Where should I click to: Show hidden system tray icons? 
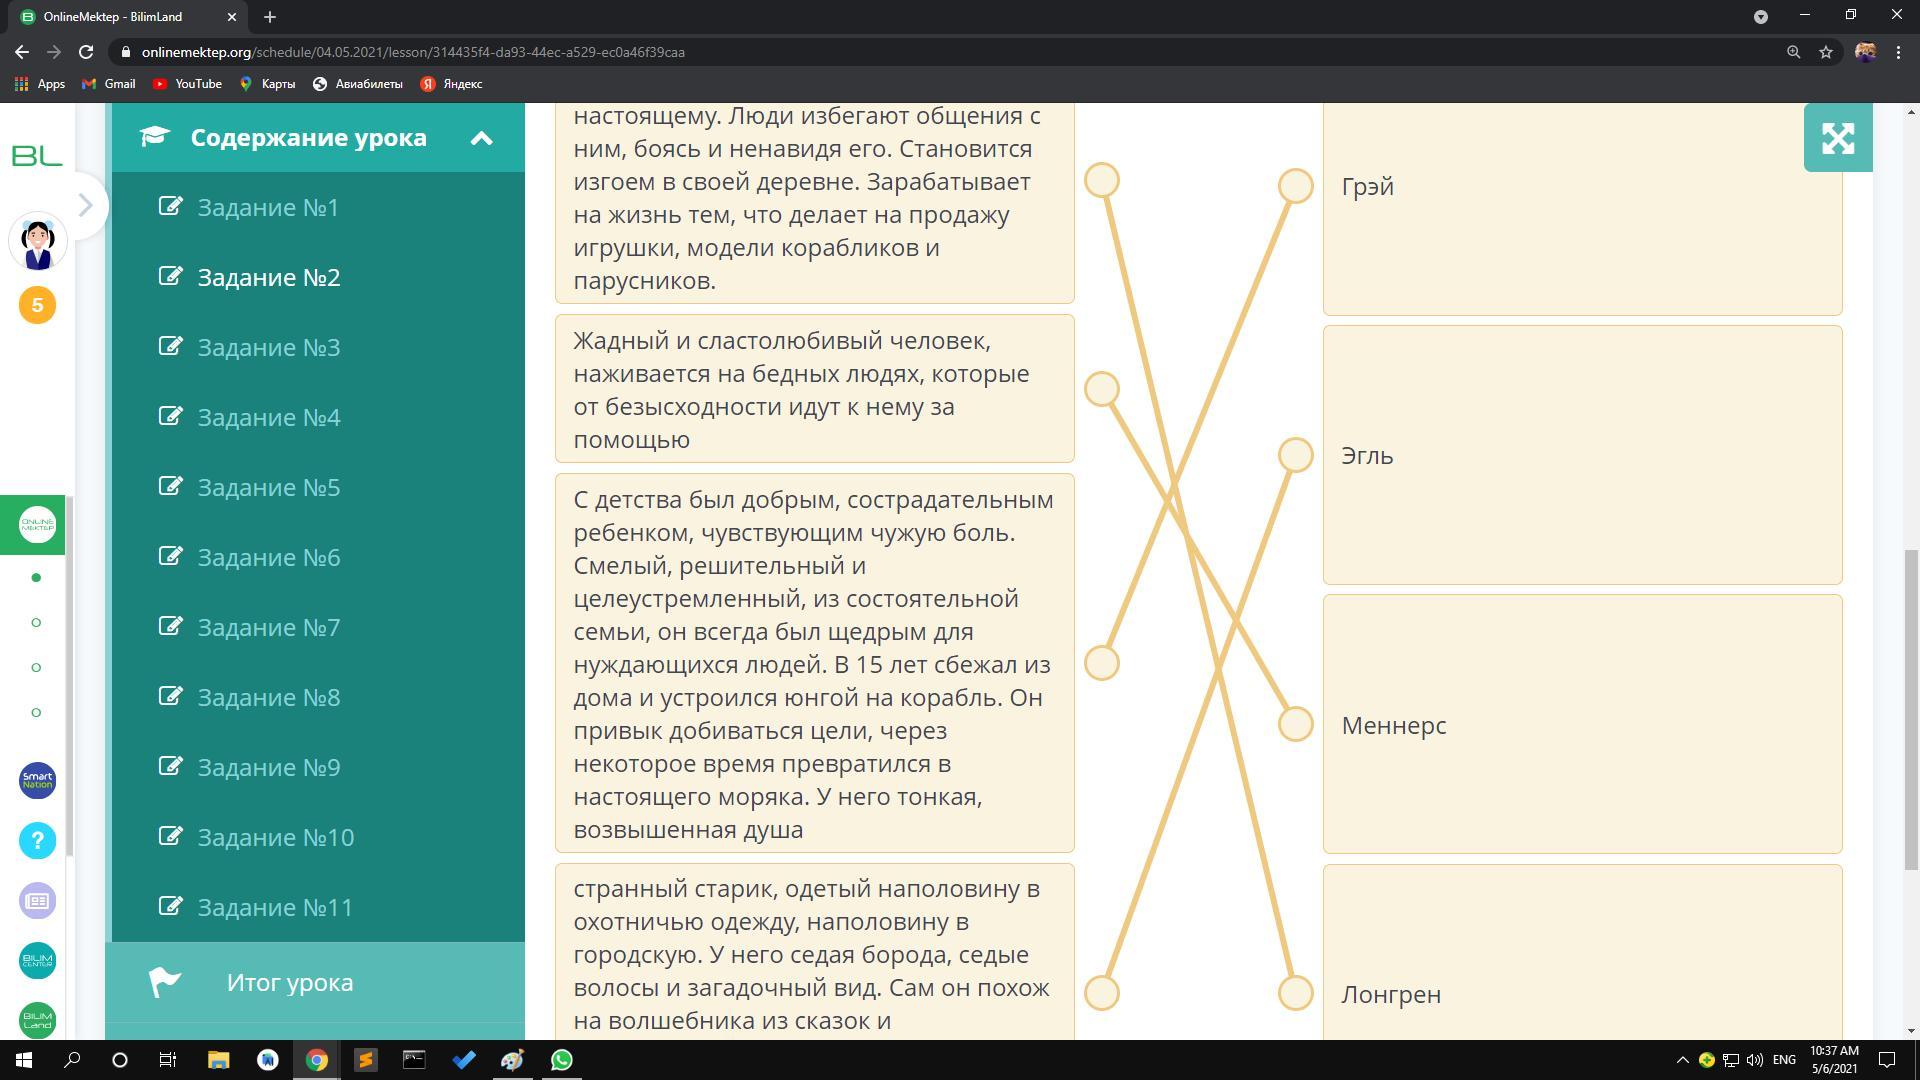pyautogui.click(x=1681, y=1060)
